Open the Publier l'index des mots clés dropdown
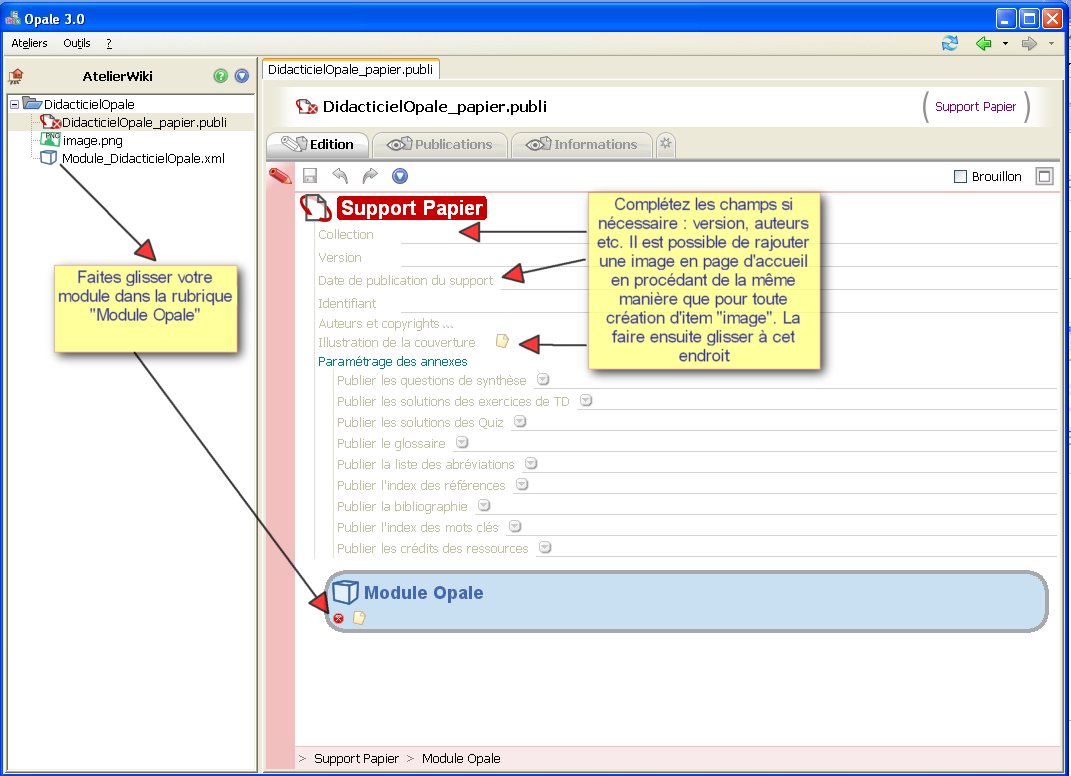This screenshot has width=1071, height=776. coord(516,527)
